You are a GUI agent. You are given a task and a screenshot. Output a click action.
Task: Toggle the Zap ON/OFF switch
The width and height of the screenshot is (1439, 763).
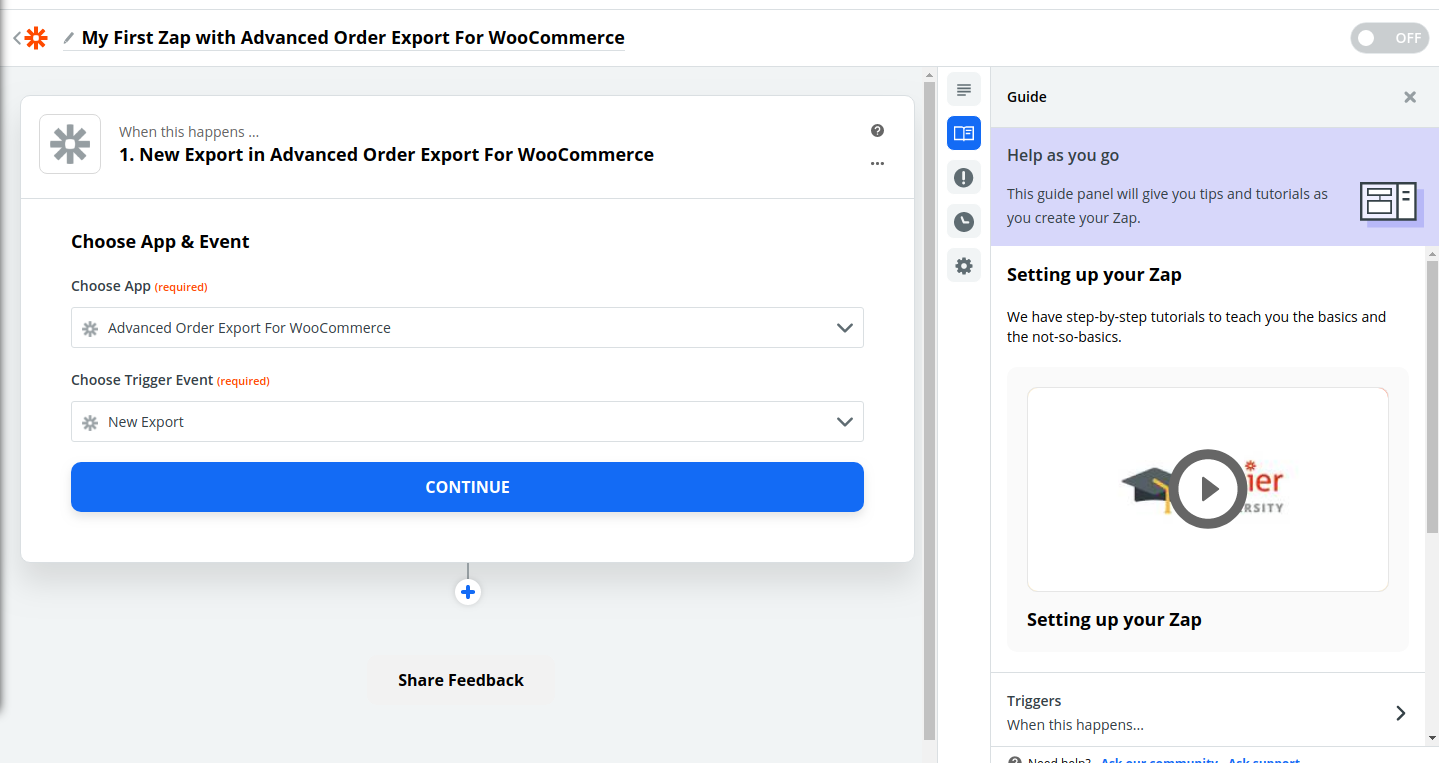[1389, 38]
